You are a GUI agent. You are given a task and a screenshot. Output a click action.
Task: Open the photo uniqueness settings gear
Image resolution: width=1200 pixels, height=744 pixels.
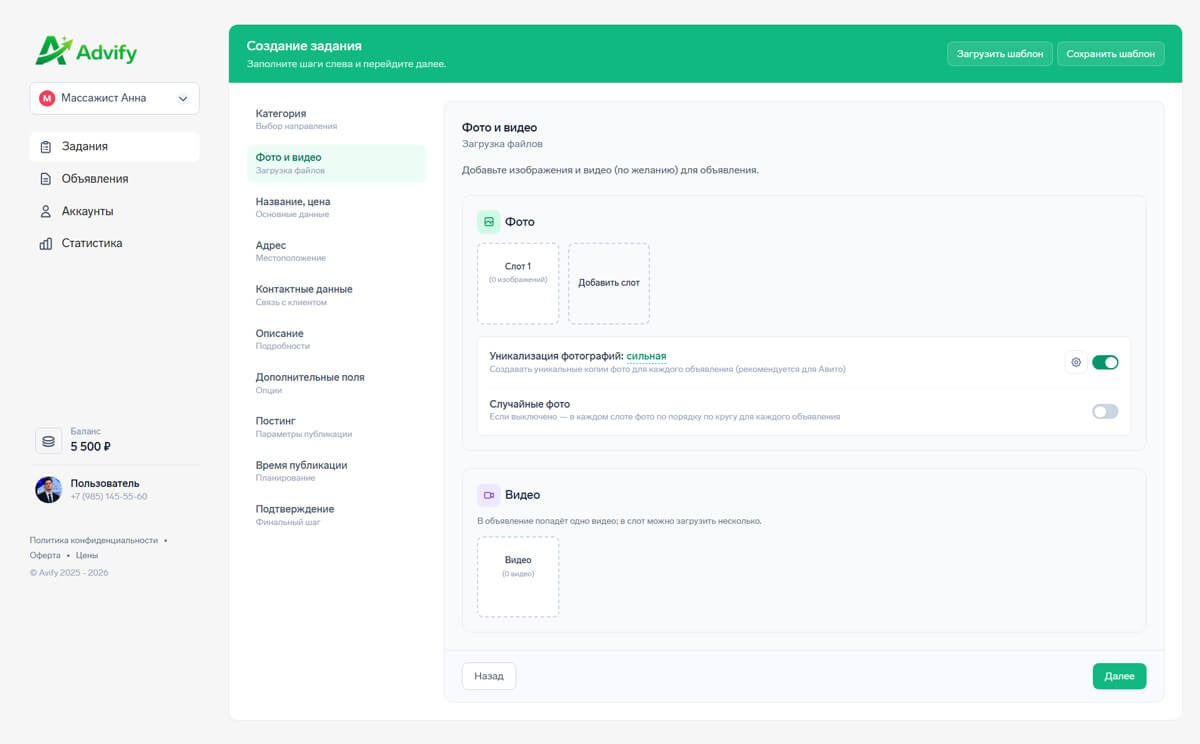point(1076,362)
